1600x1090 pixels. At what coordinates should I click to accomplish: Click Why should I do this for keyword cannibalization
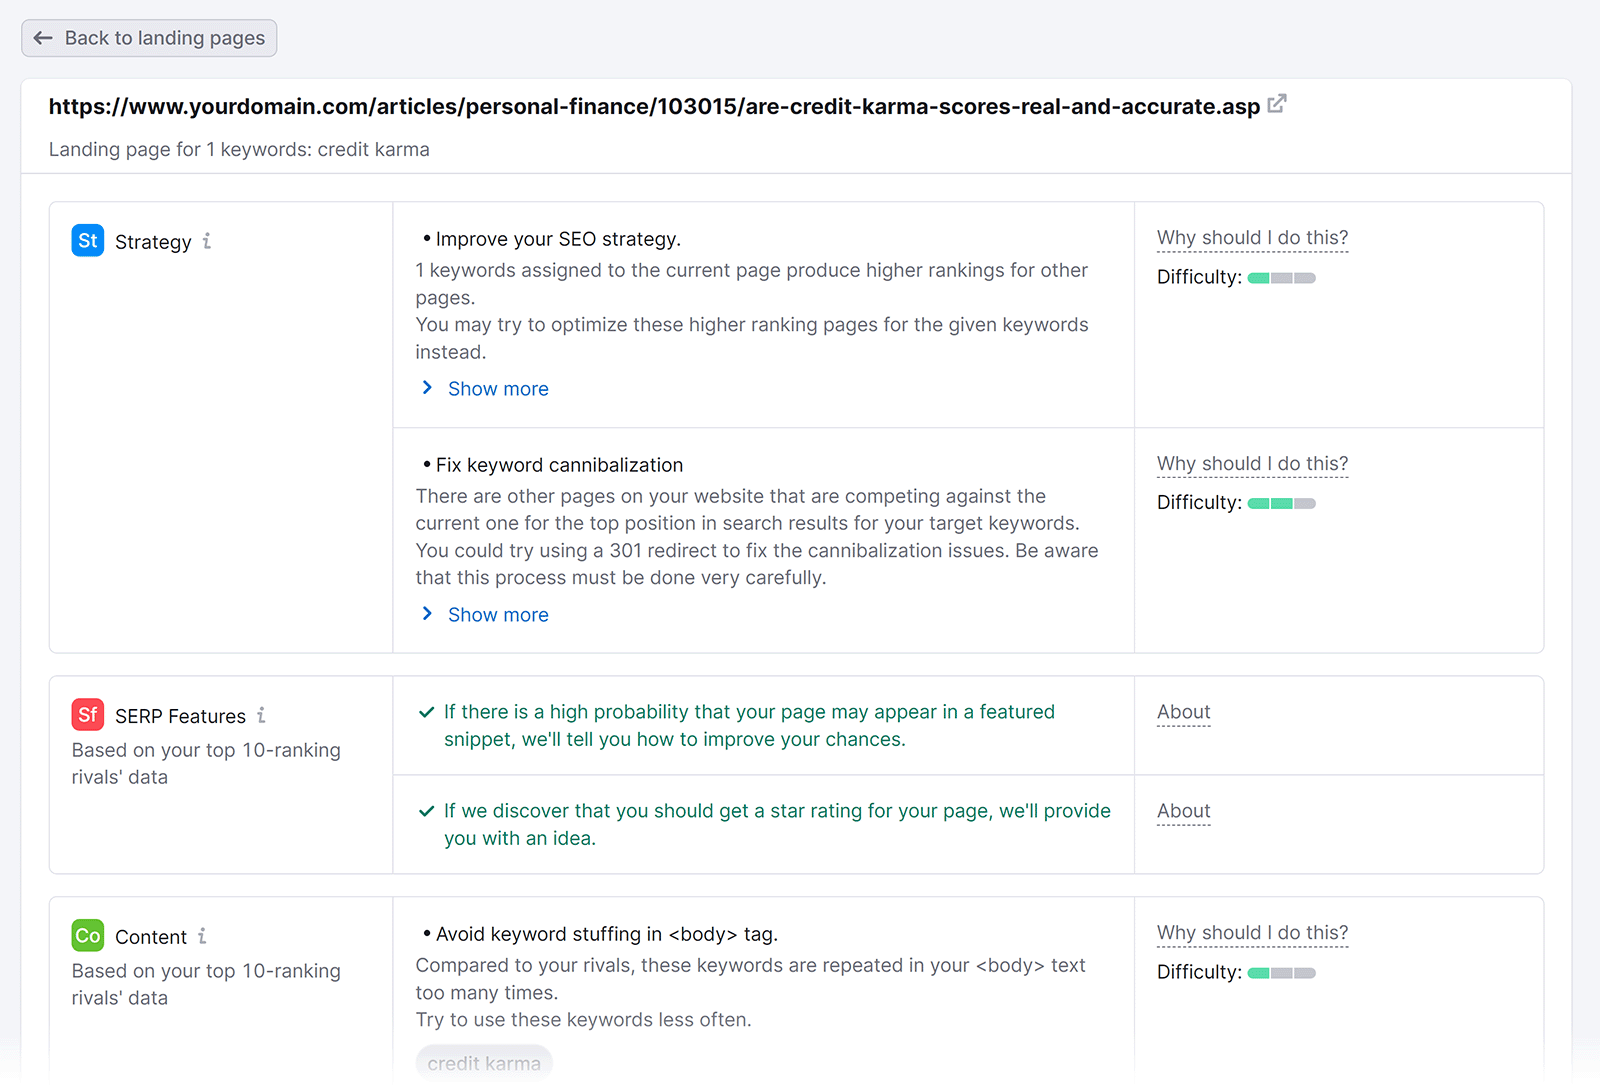tap(1252, 464)
